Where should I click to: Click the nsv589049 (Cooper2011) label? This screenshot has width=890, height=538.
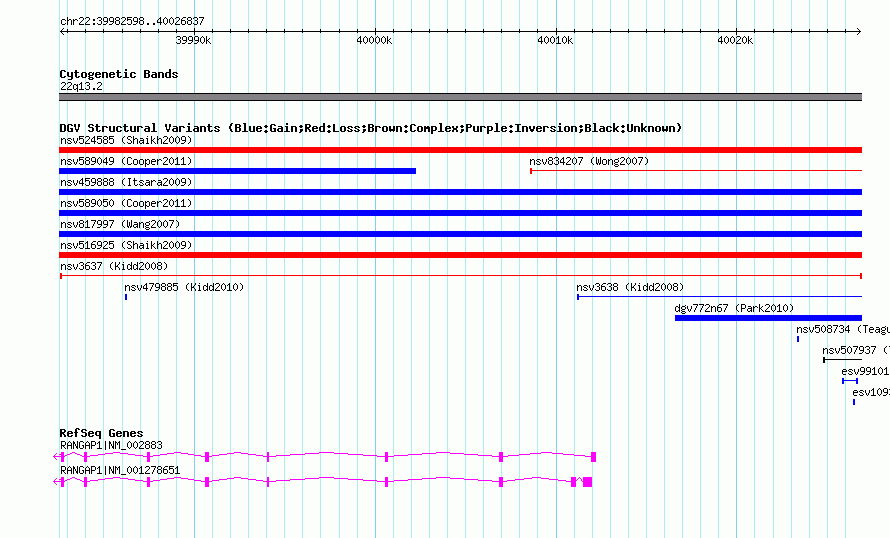coord(126,161)
